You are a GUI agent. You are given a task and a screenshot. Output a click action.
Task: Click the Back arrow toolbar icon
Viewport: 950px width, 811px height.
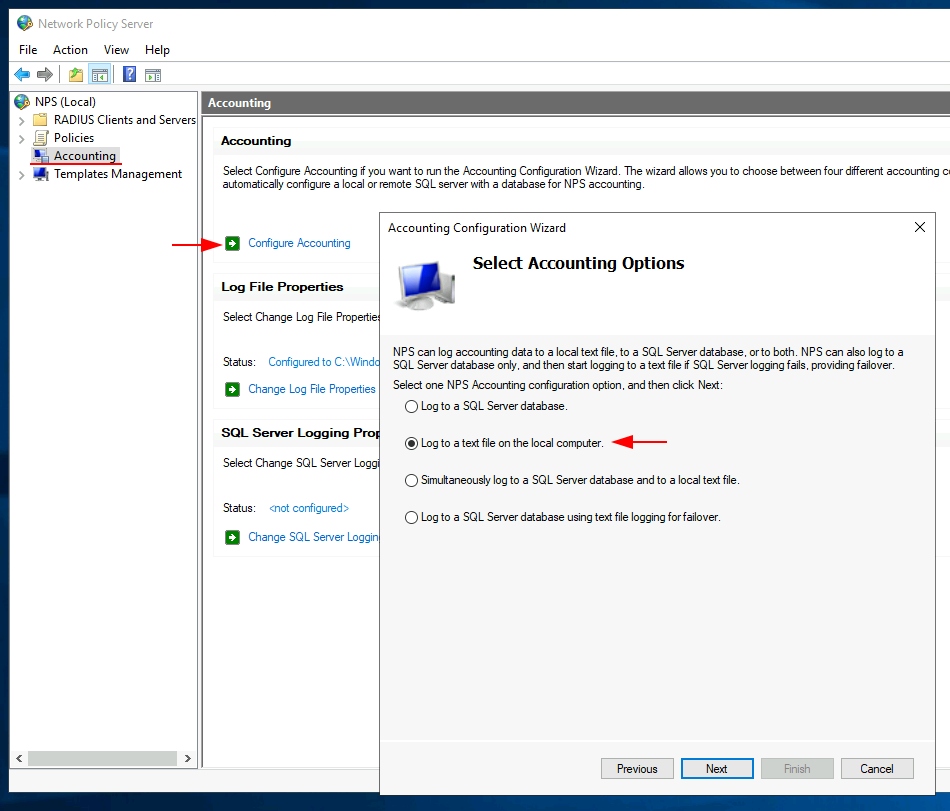tap(22, 74)
